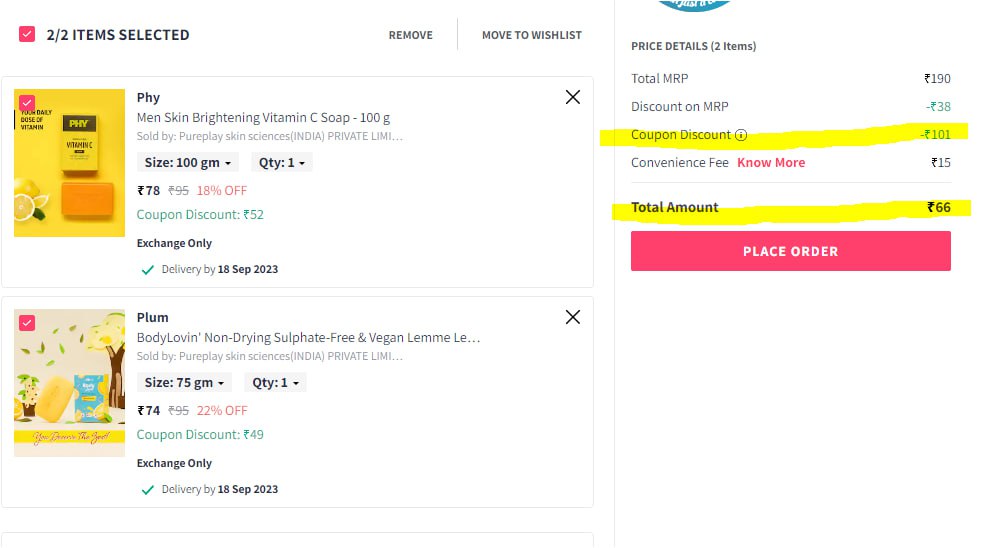Remove Plum soap item with X icon
This screenshot has height=548, width=981.
pos(572,317)
